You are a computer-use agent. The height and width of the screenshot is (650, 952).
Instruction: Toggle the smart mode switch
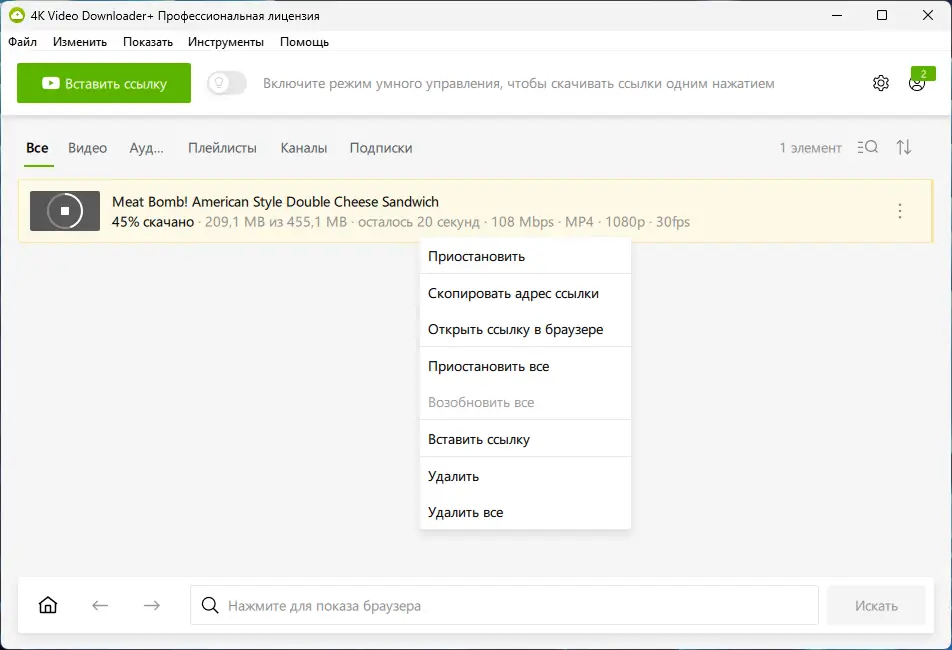[227, 83]
